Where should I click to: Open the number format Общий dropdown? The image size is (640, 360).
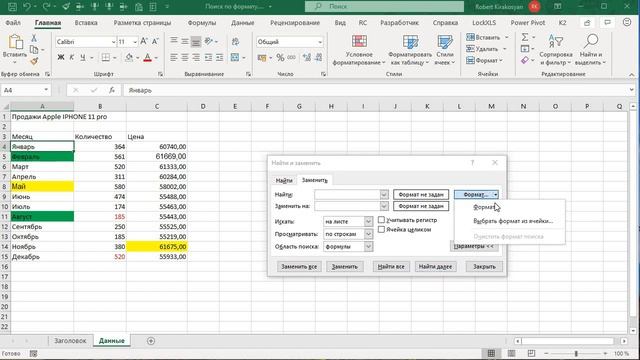tap(320, 42)
